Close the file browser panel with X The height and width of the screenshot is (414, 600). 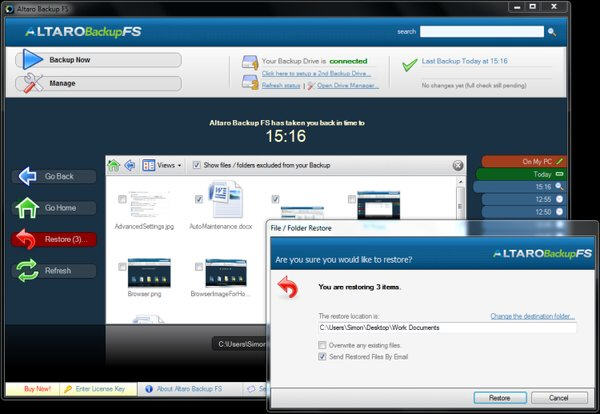tap(458, 165)
